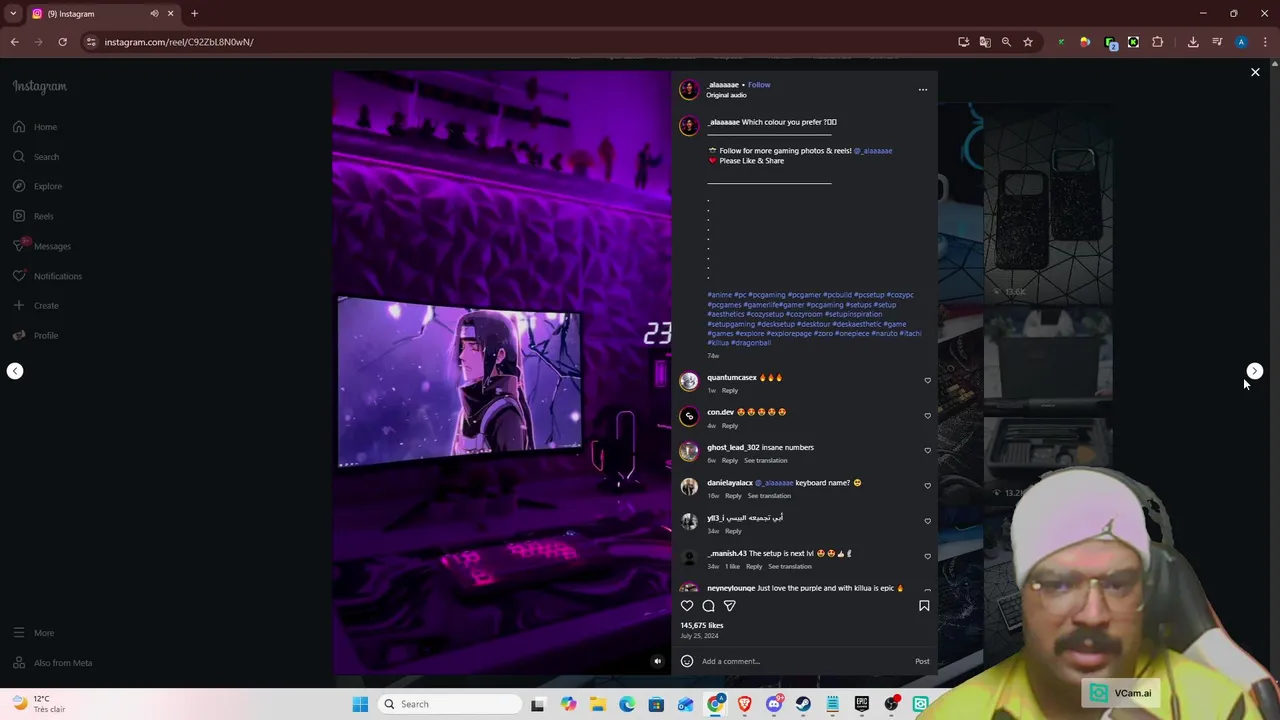Click _alaaaaae profile avatar in header

pos(689,90)
